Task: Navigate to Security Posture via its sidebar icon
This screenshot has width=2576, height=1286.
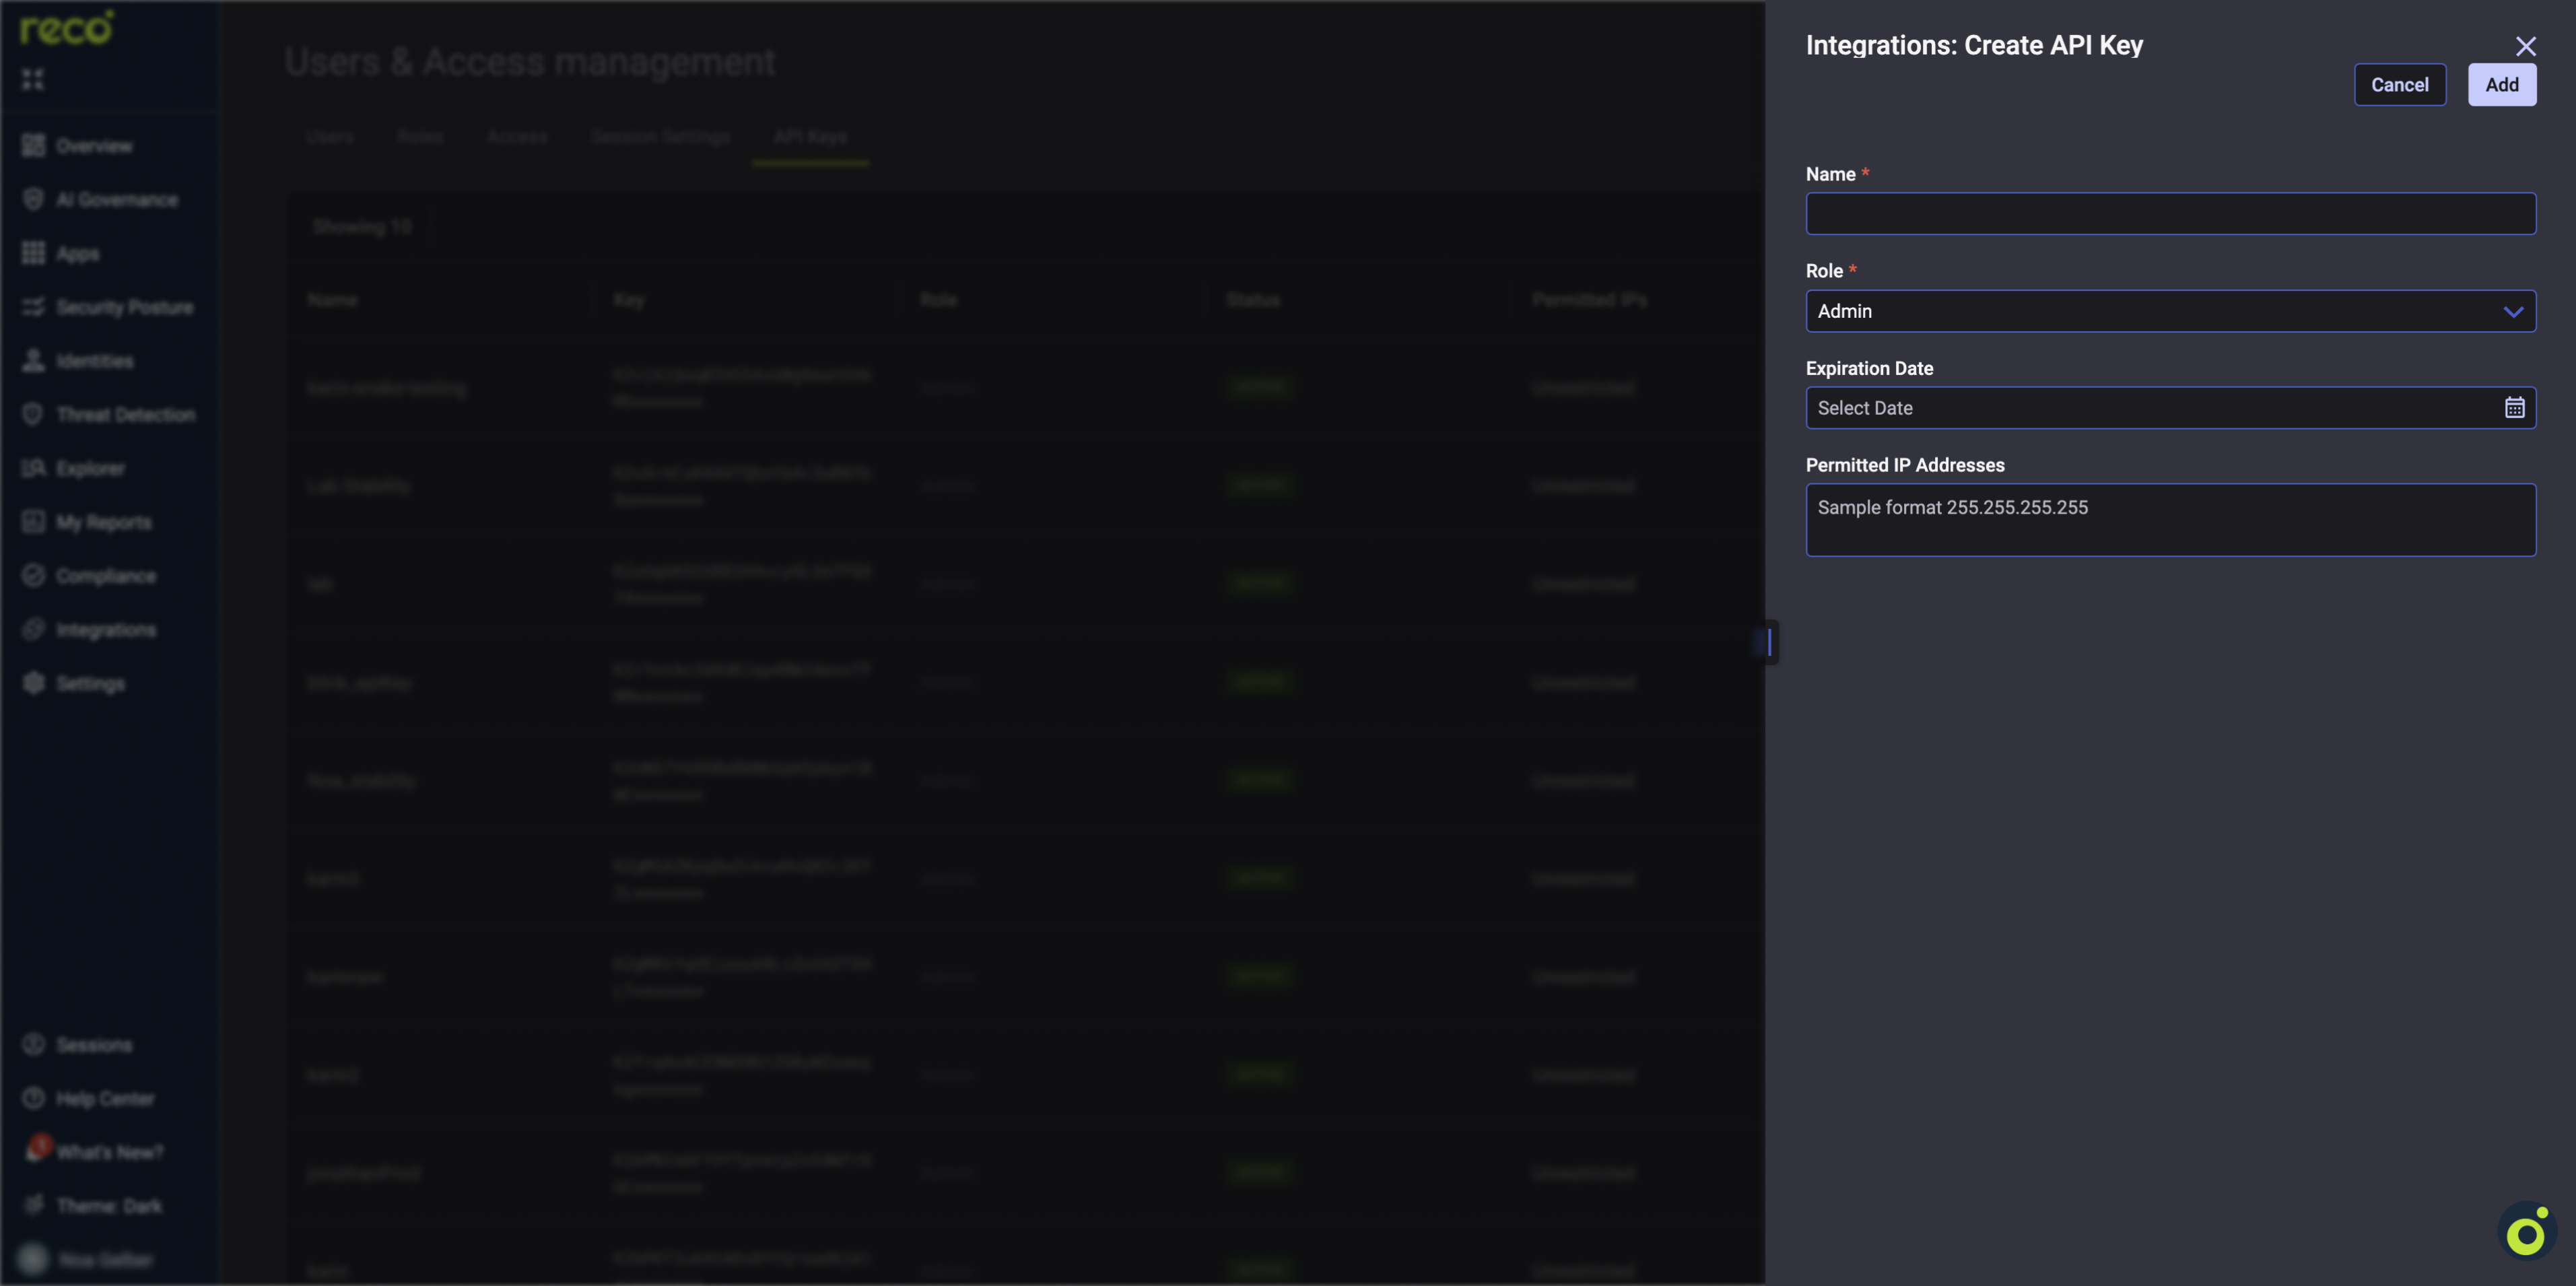Action: coord(33,307)
